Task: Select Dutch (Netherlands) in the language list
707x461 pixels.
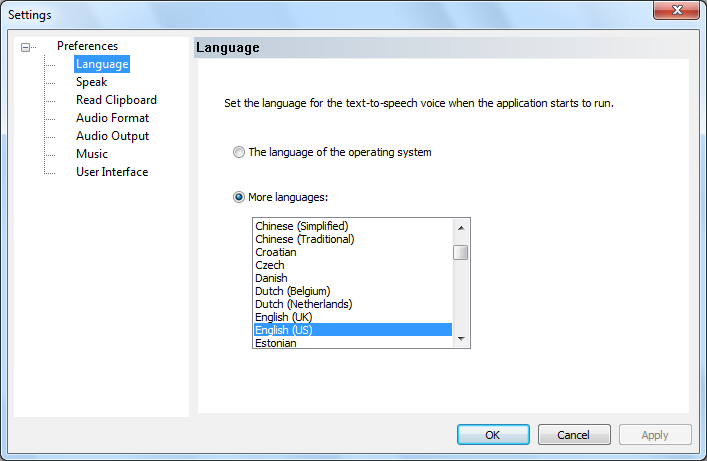Action: (x=303, y=304)
